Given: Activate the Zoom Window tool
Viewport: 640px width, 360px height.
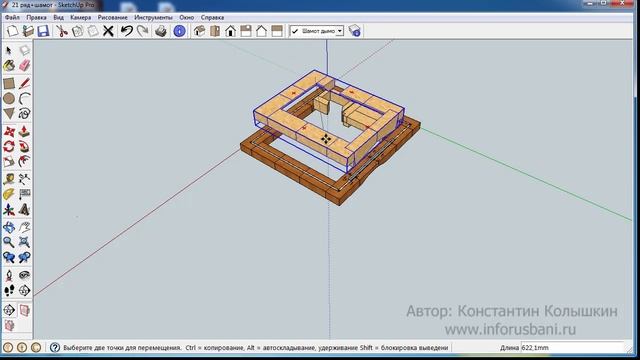Looking at the screenshot, I should 24,242.
